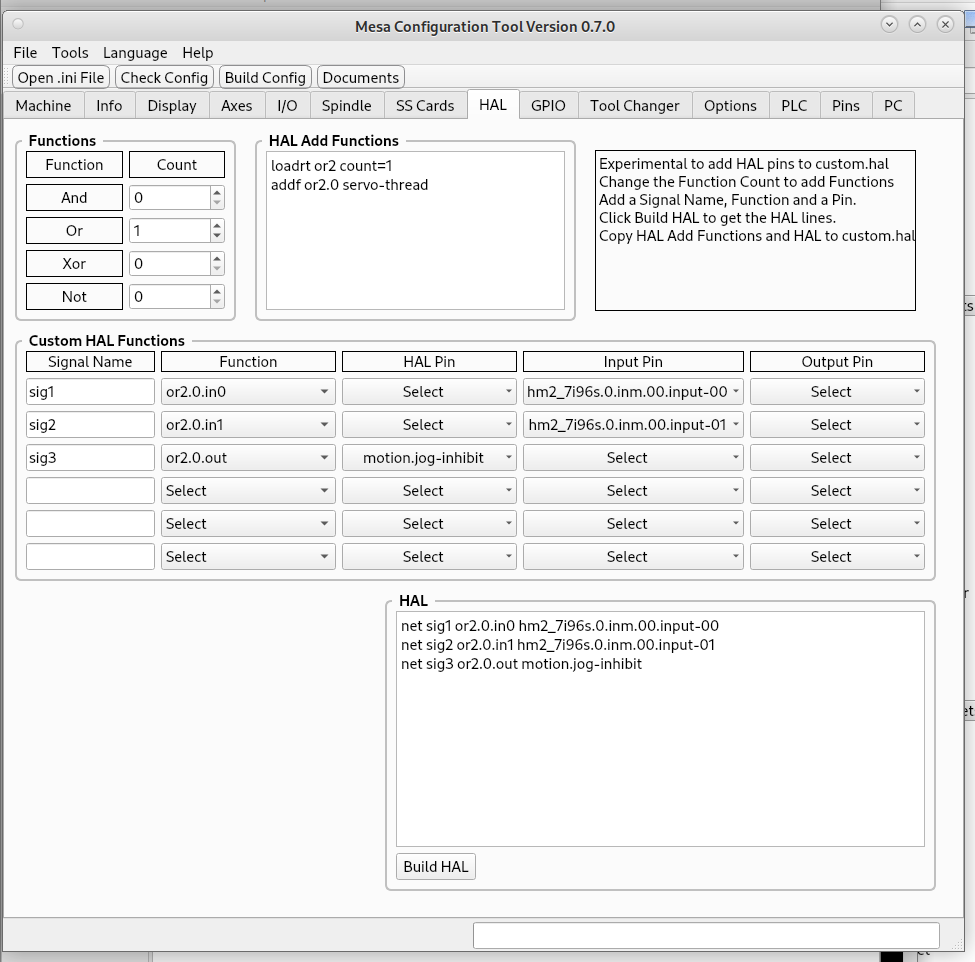Open the input-01 Input Pin dropdown
975x962 pixels.
(x=633, y=425)
